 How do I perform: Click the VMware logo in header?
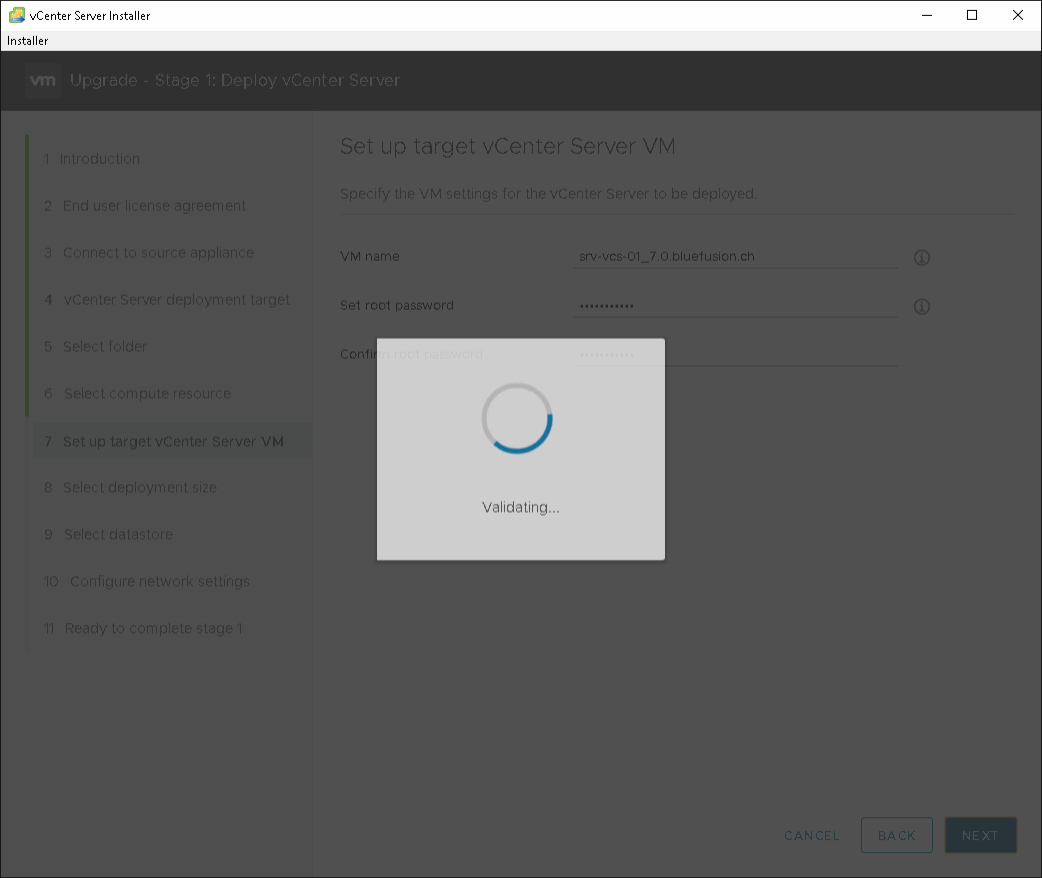pos(43,80)
